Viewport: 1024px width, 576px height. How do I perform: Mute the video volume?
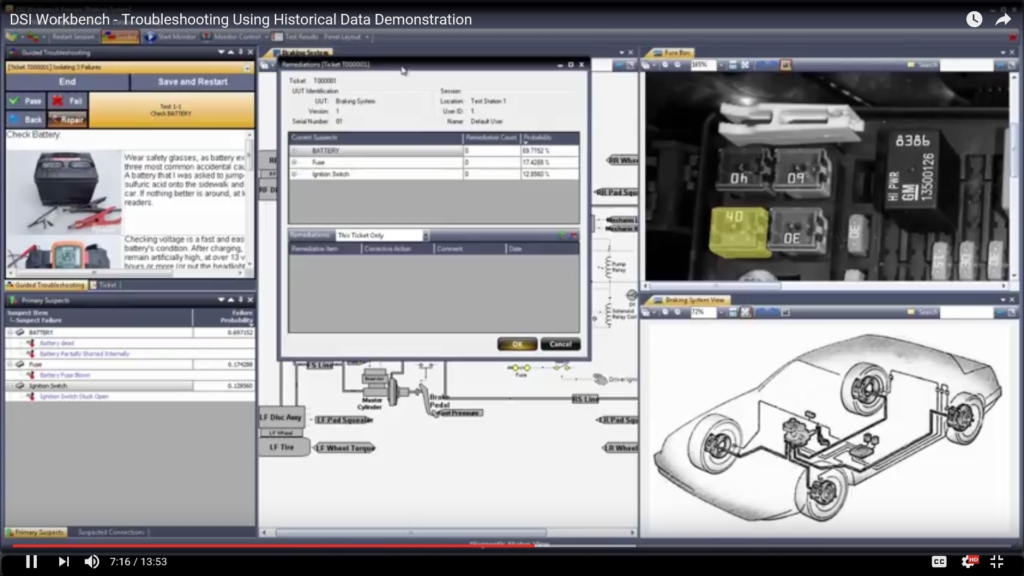point(92,562)
